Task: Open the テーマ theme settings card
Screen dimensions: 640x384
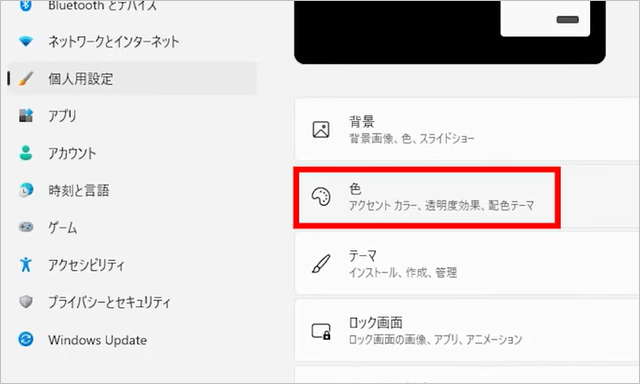Action: pyautogui.click(x=467, y=264)
